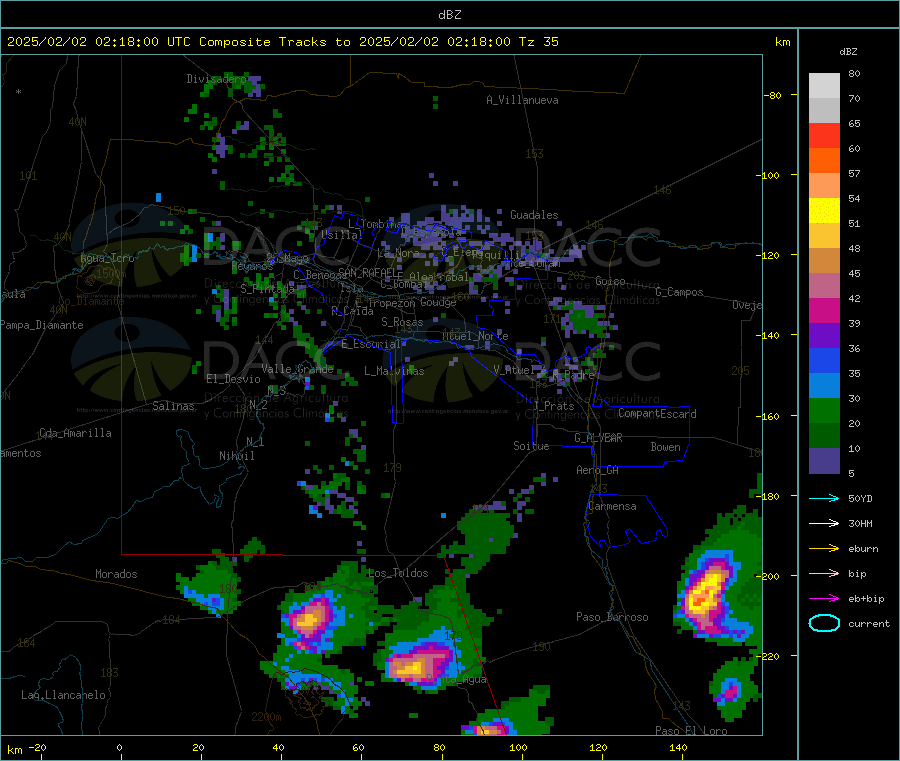Pick the light blue swatch between 35 and 30
This screenshot has height=761, width=900.
pos(824,386)
